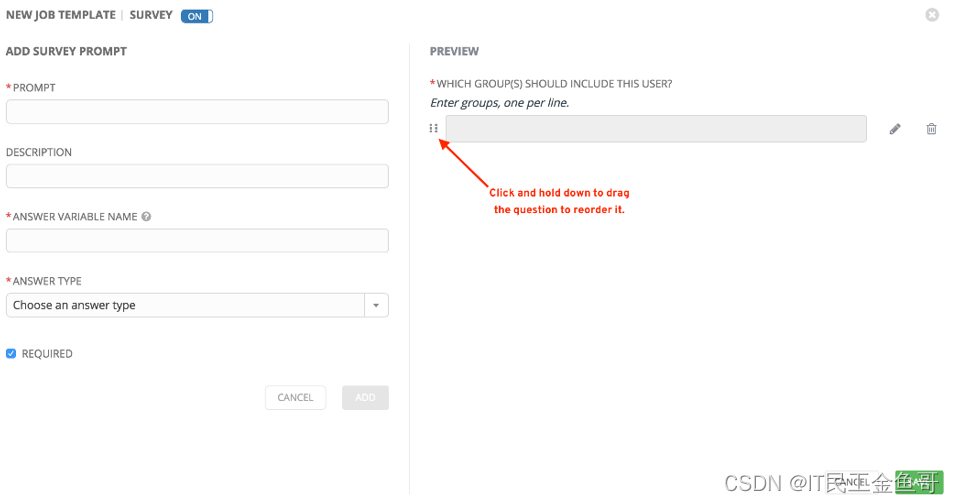955x503 pixels.
Task: Close the survey dialog with X icon
Action: pyautogui.click(x=932, y=15)
